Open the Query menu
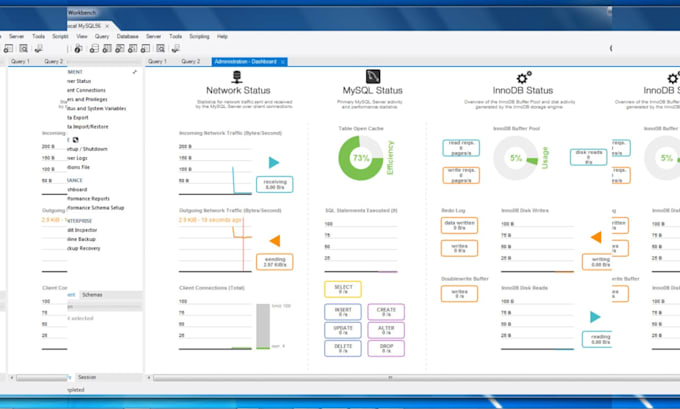The width and height of the screenshot is (680, 409). (102, 36)
